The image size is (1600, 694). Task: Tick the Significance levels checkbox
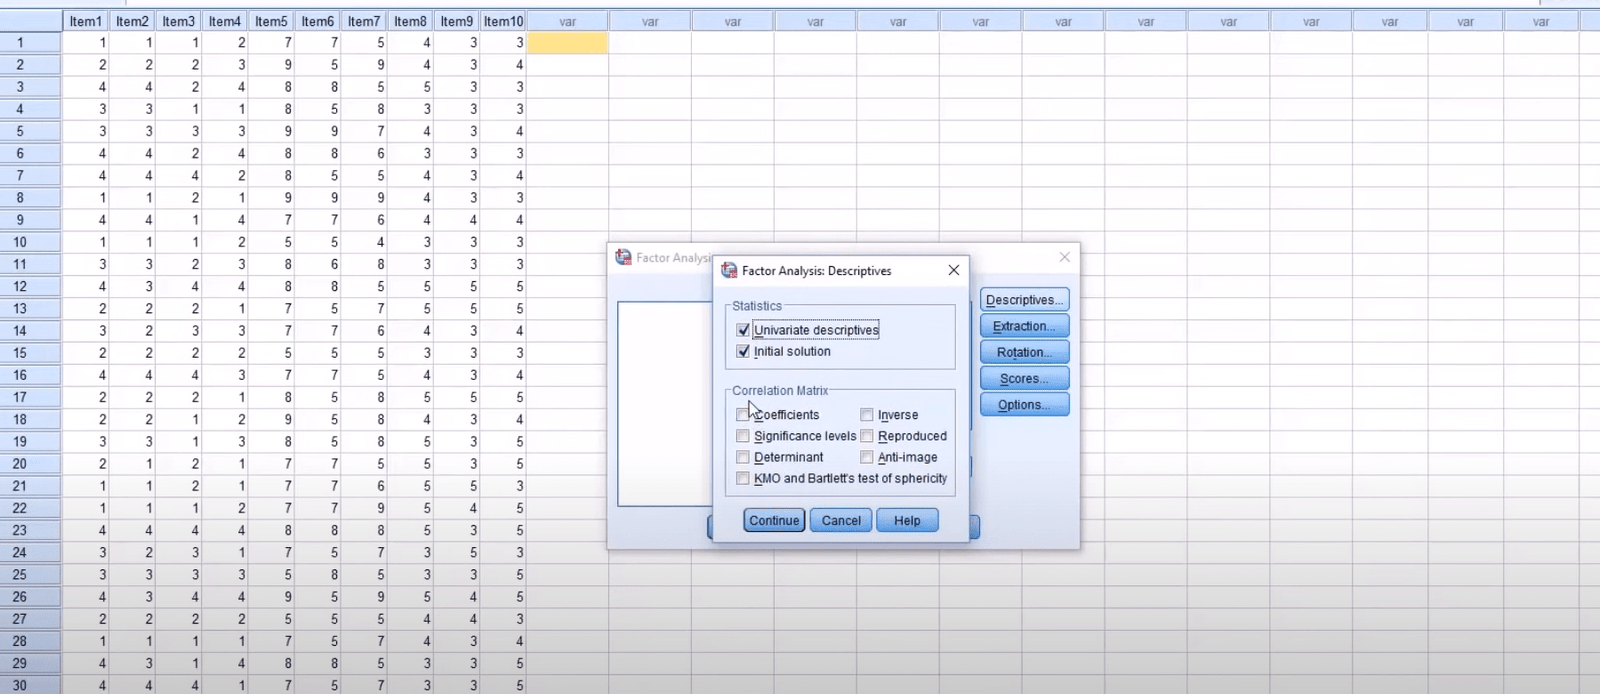[x=742, y=436]
